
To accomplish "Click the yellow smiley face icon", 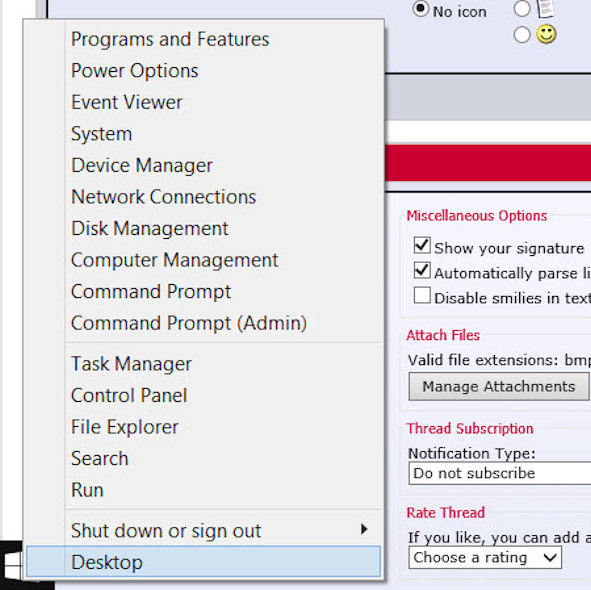I will [x=547, y=34].
